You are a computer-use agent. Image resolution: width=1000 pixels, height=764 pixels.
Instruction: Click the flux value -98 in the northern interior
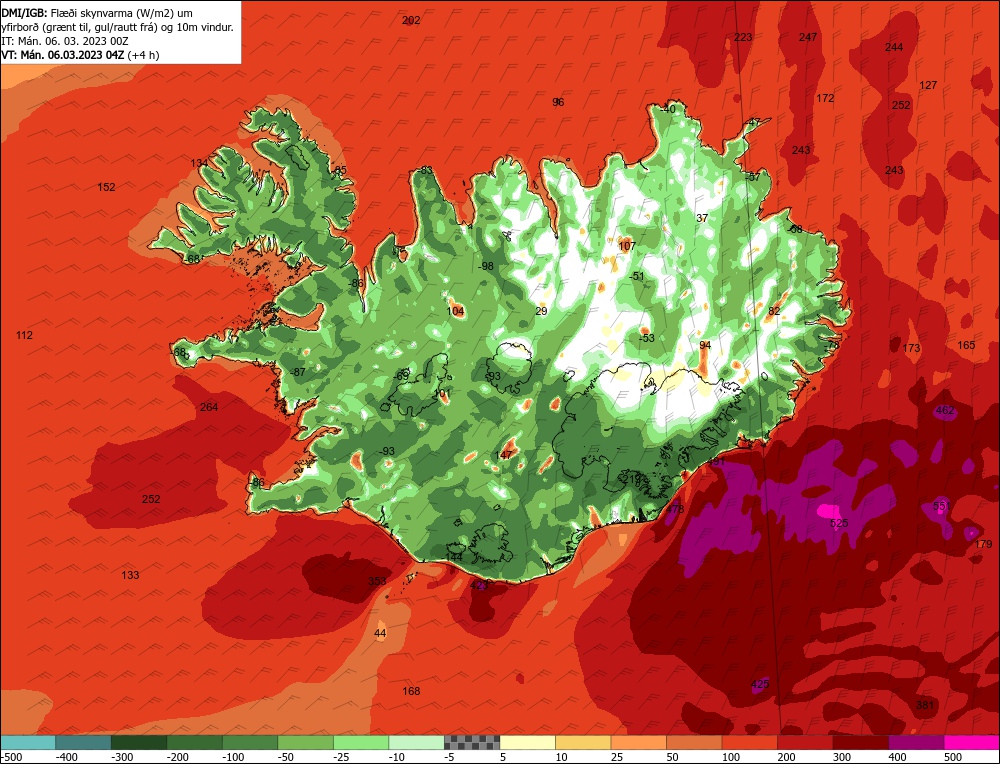(486, 266)
